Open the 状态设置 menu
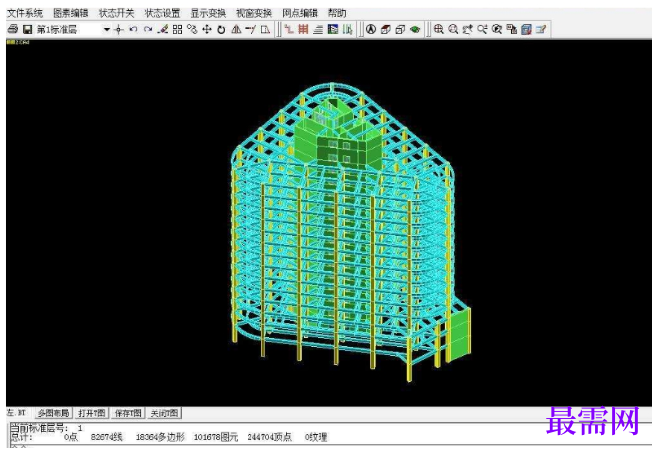The height and width of the screenshot is (452, 658). (162, 13)
